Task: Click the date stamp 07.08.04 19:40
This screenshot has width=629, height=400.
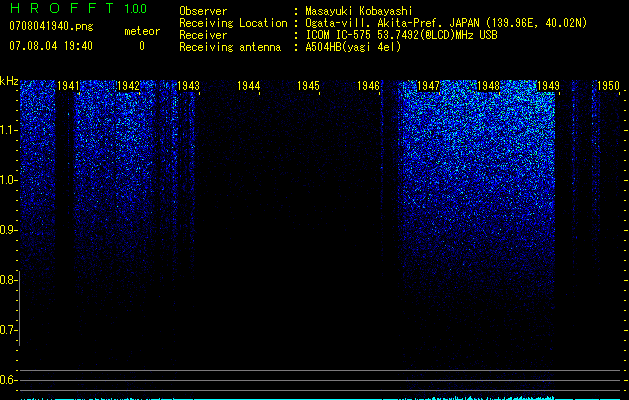Action: pyautogui.click(x=51, y=46)
